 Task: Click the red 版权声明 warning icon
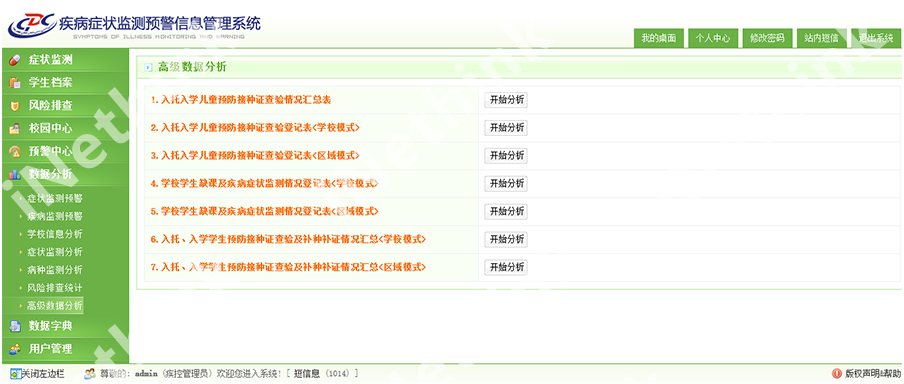click(837, 374)
